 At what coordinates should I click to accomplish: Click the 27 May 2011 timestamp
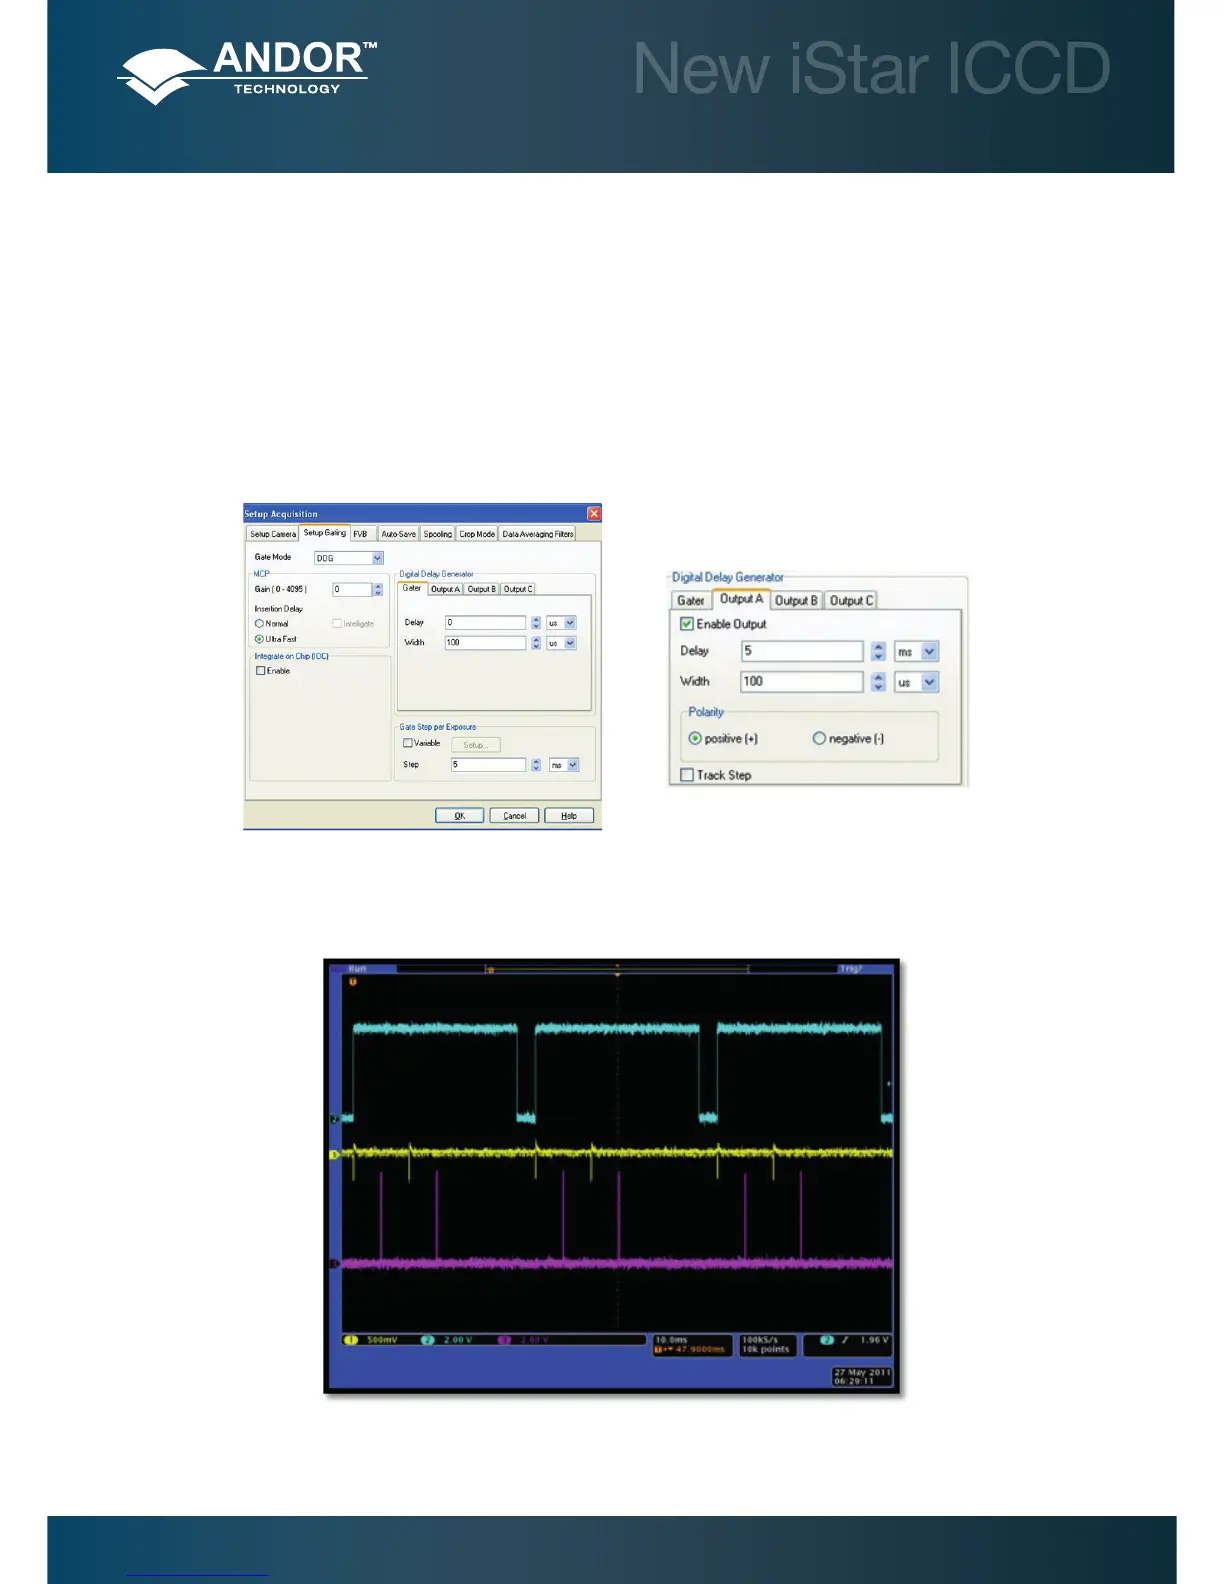pos(861,1376)
